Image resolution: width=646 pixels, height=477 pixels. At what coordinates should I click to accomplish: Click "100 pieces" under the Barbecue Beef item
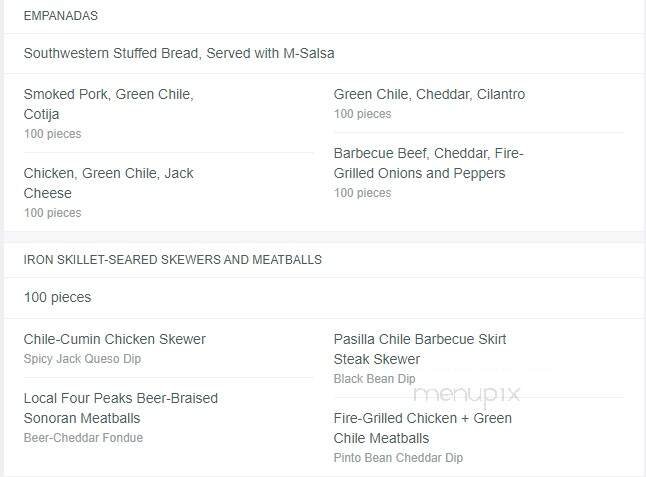point(362,193)
